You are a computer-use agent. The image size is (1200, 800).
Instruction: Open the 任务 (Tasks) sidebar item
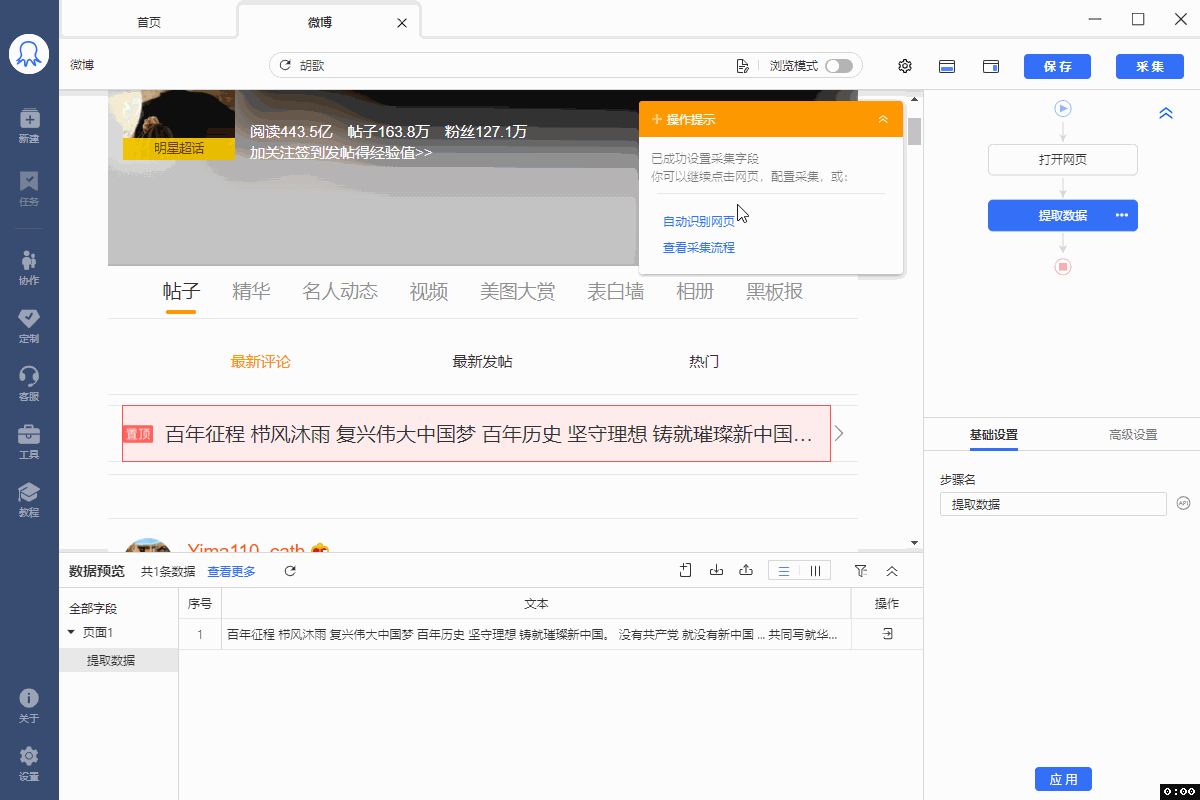click(x=29, y=188)
